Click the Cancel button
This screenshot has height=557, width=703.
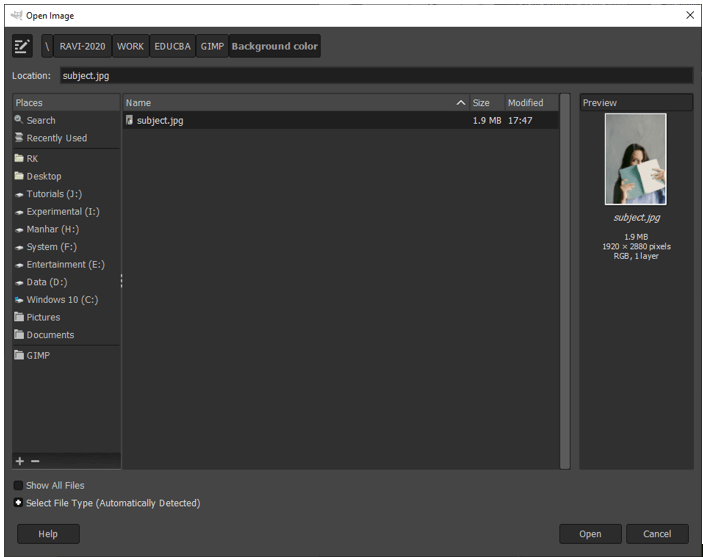(657, 534)
